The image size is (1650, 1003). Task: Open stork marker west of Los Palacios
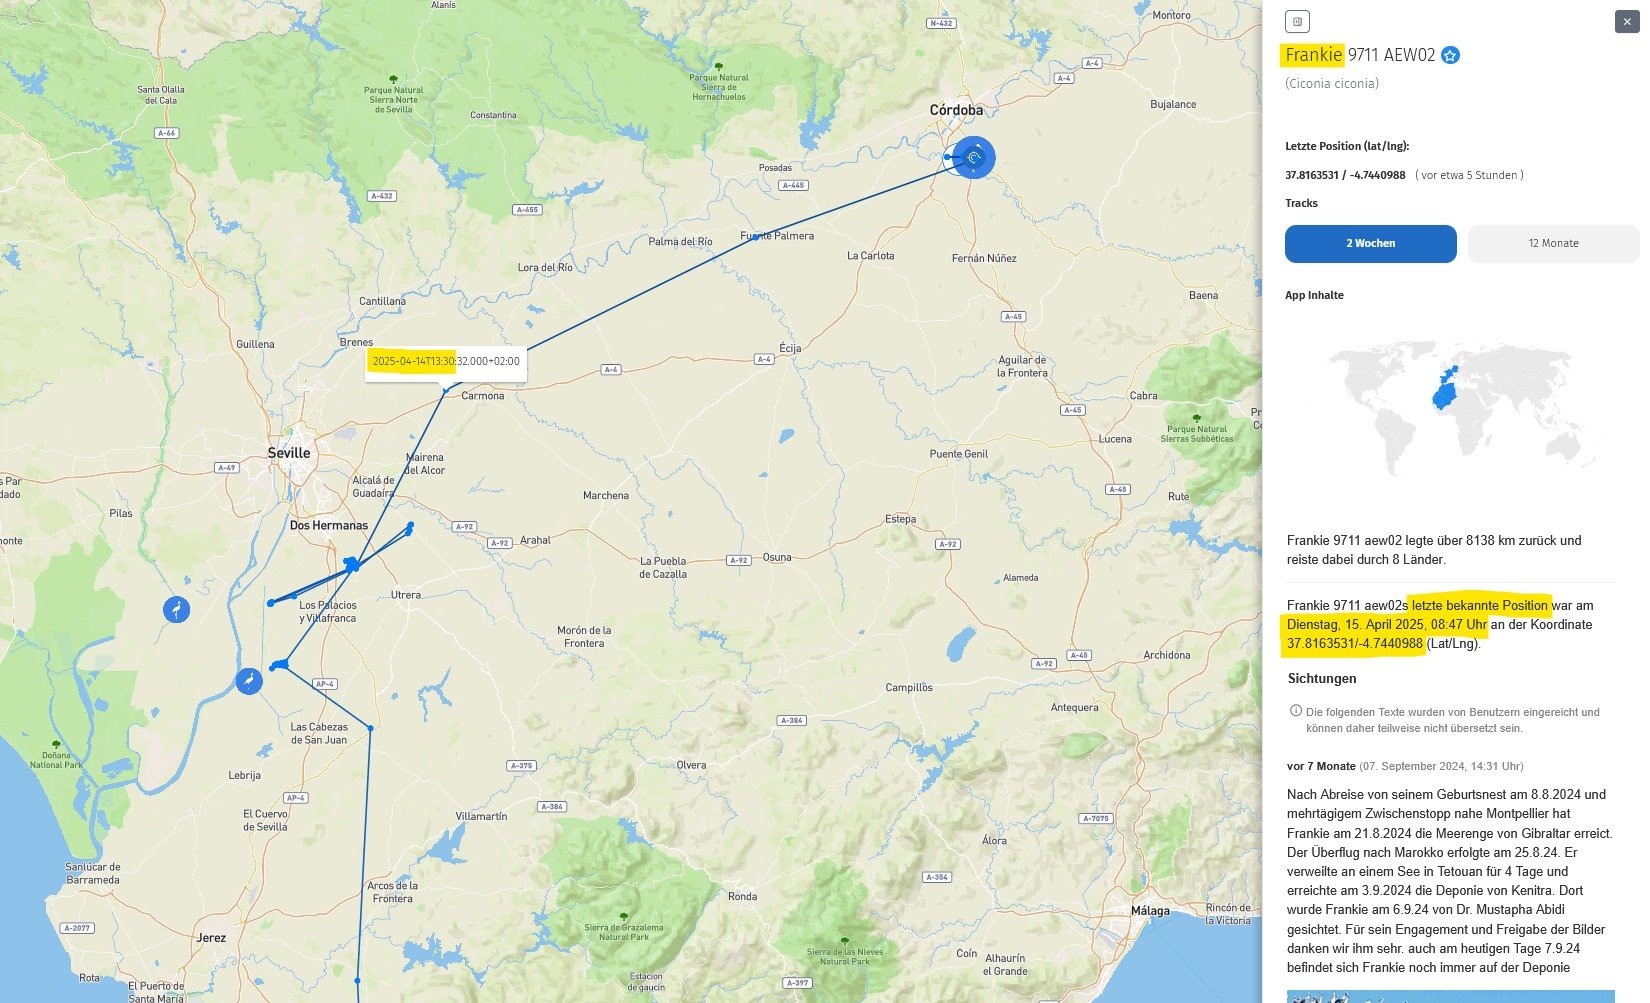[x=176, y=609]
